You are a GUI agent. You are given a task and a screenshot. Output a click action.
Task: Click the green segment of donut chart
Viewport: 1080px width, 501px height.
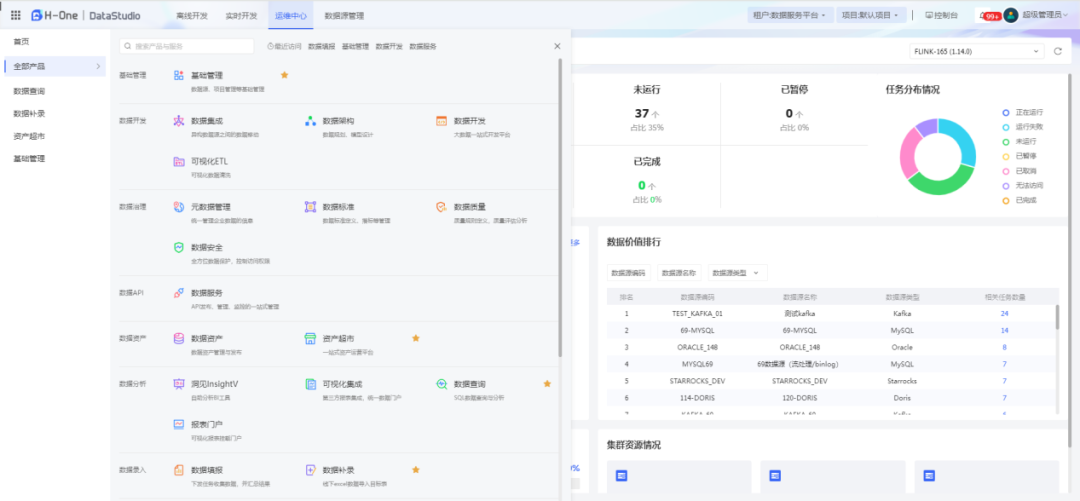[x=935, y=181]
